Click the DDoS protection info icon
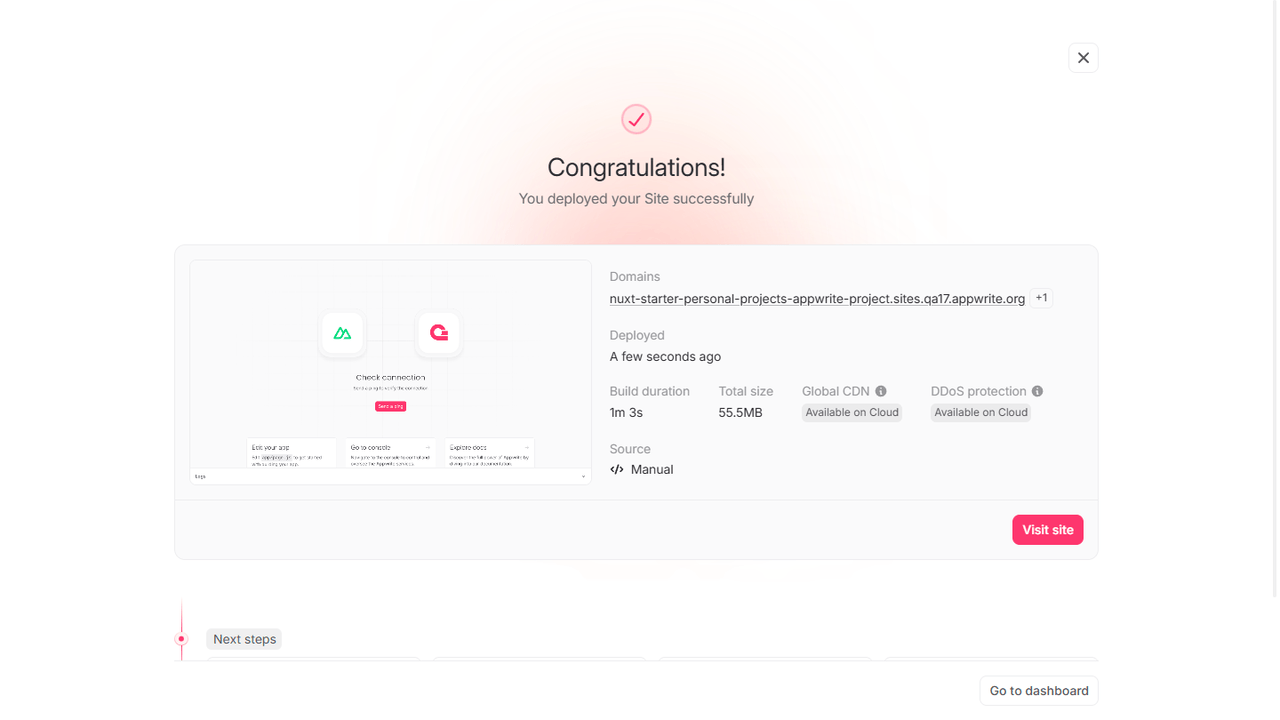This screenshot has height=720, width=1280. coord(1038,391)
